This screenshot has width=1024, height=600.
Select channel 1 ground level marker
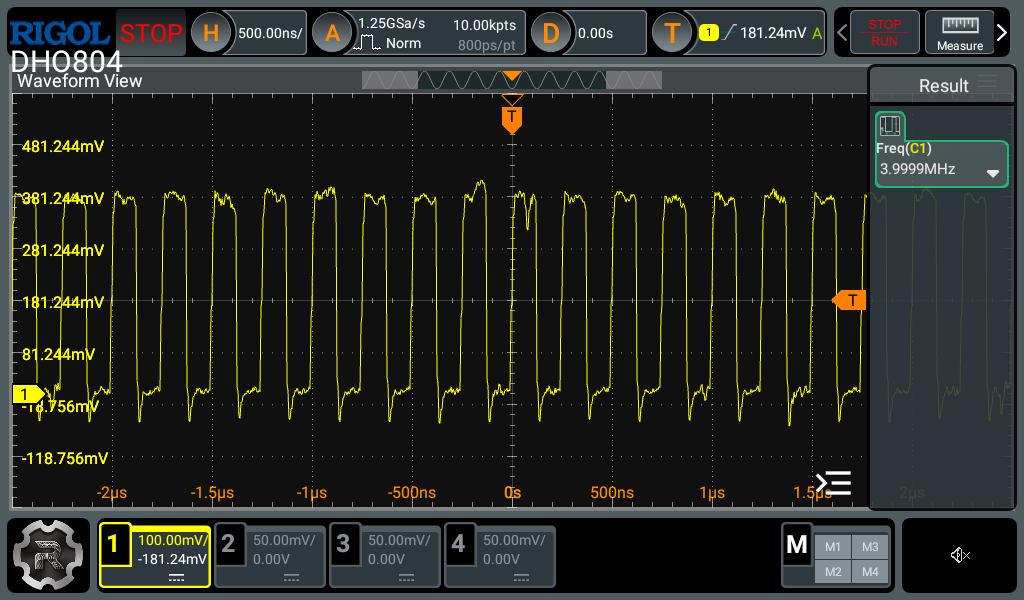tap(29, 394)
